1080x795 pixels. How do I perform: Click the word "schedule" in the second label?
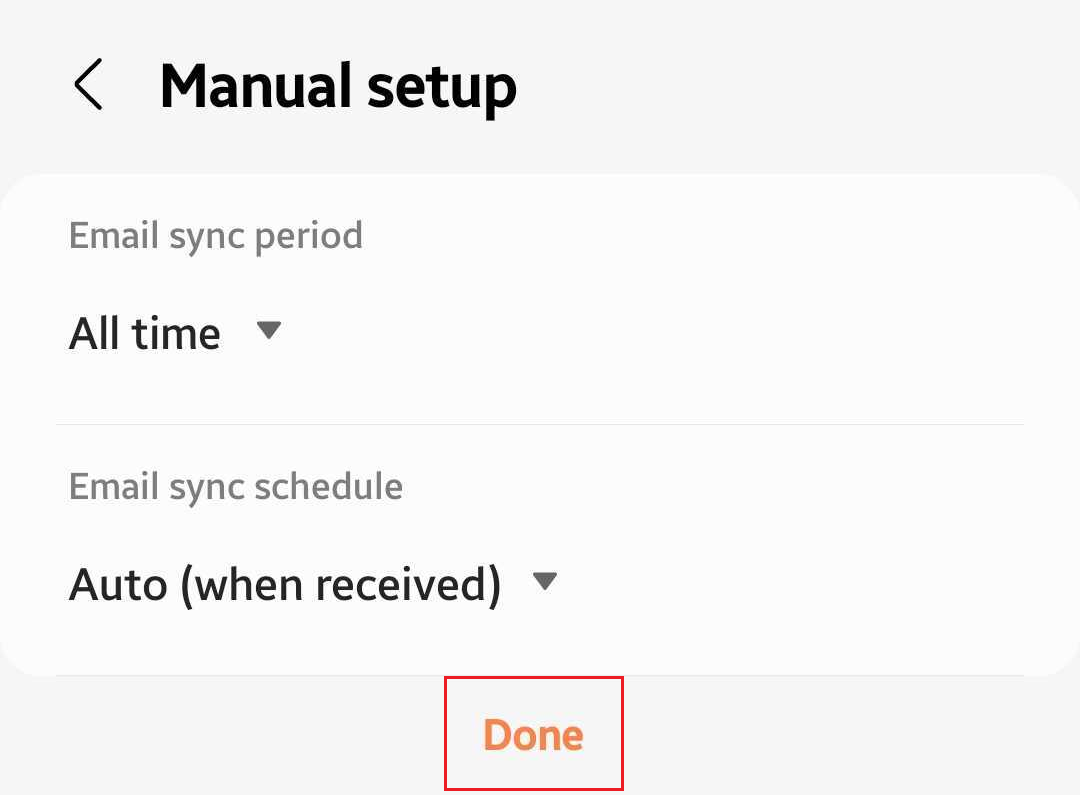pos(328,486)
